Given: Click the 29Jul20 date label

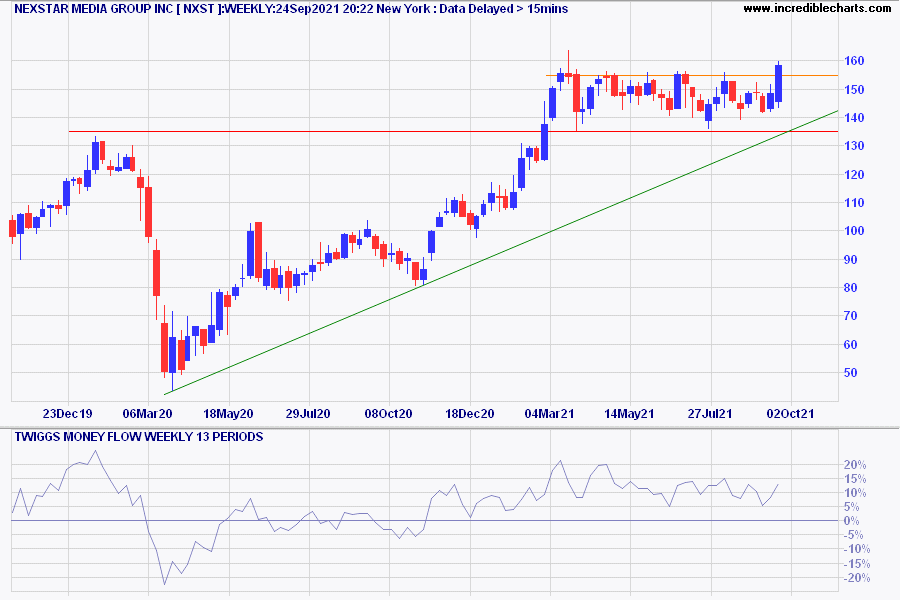Looking at the screenshot, I should (x=308, y=413).
